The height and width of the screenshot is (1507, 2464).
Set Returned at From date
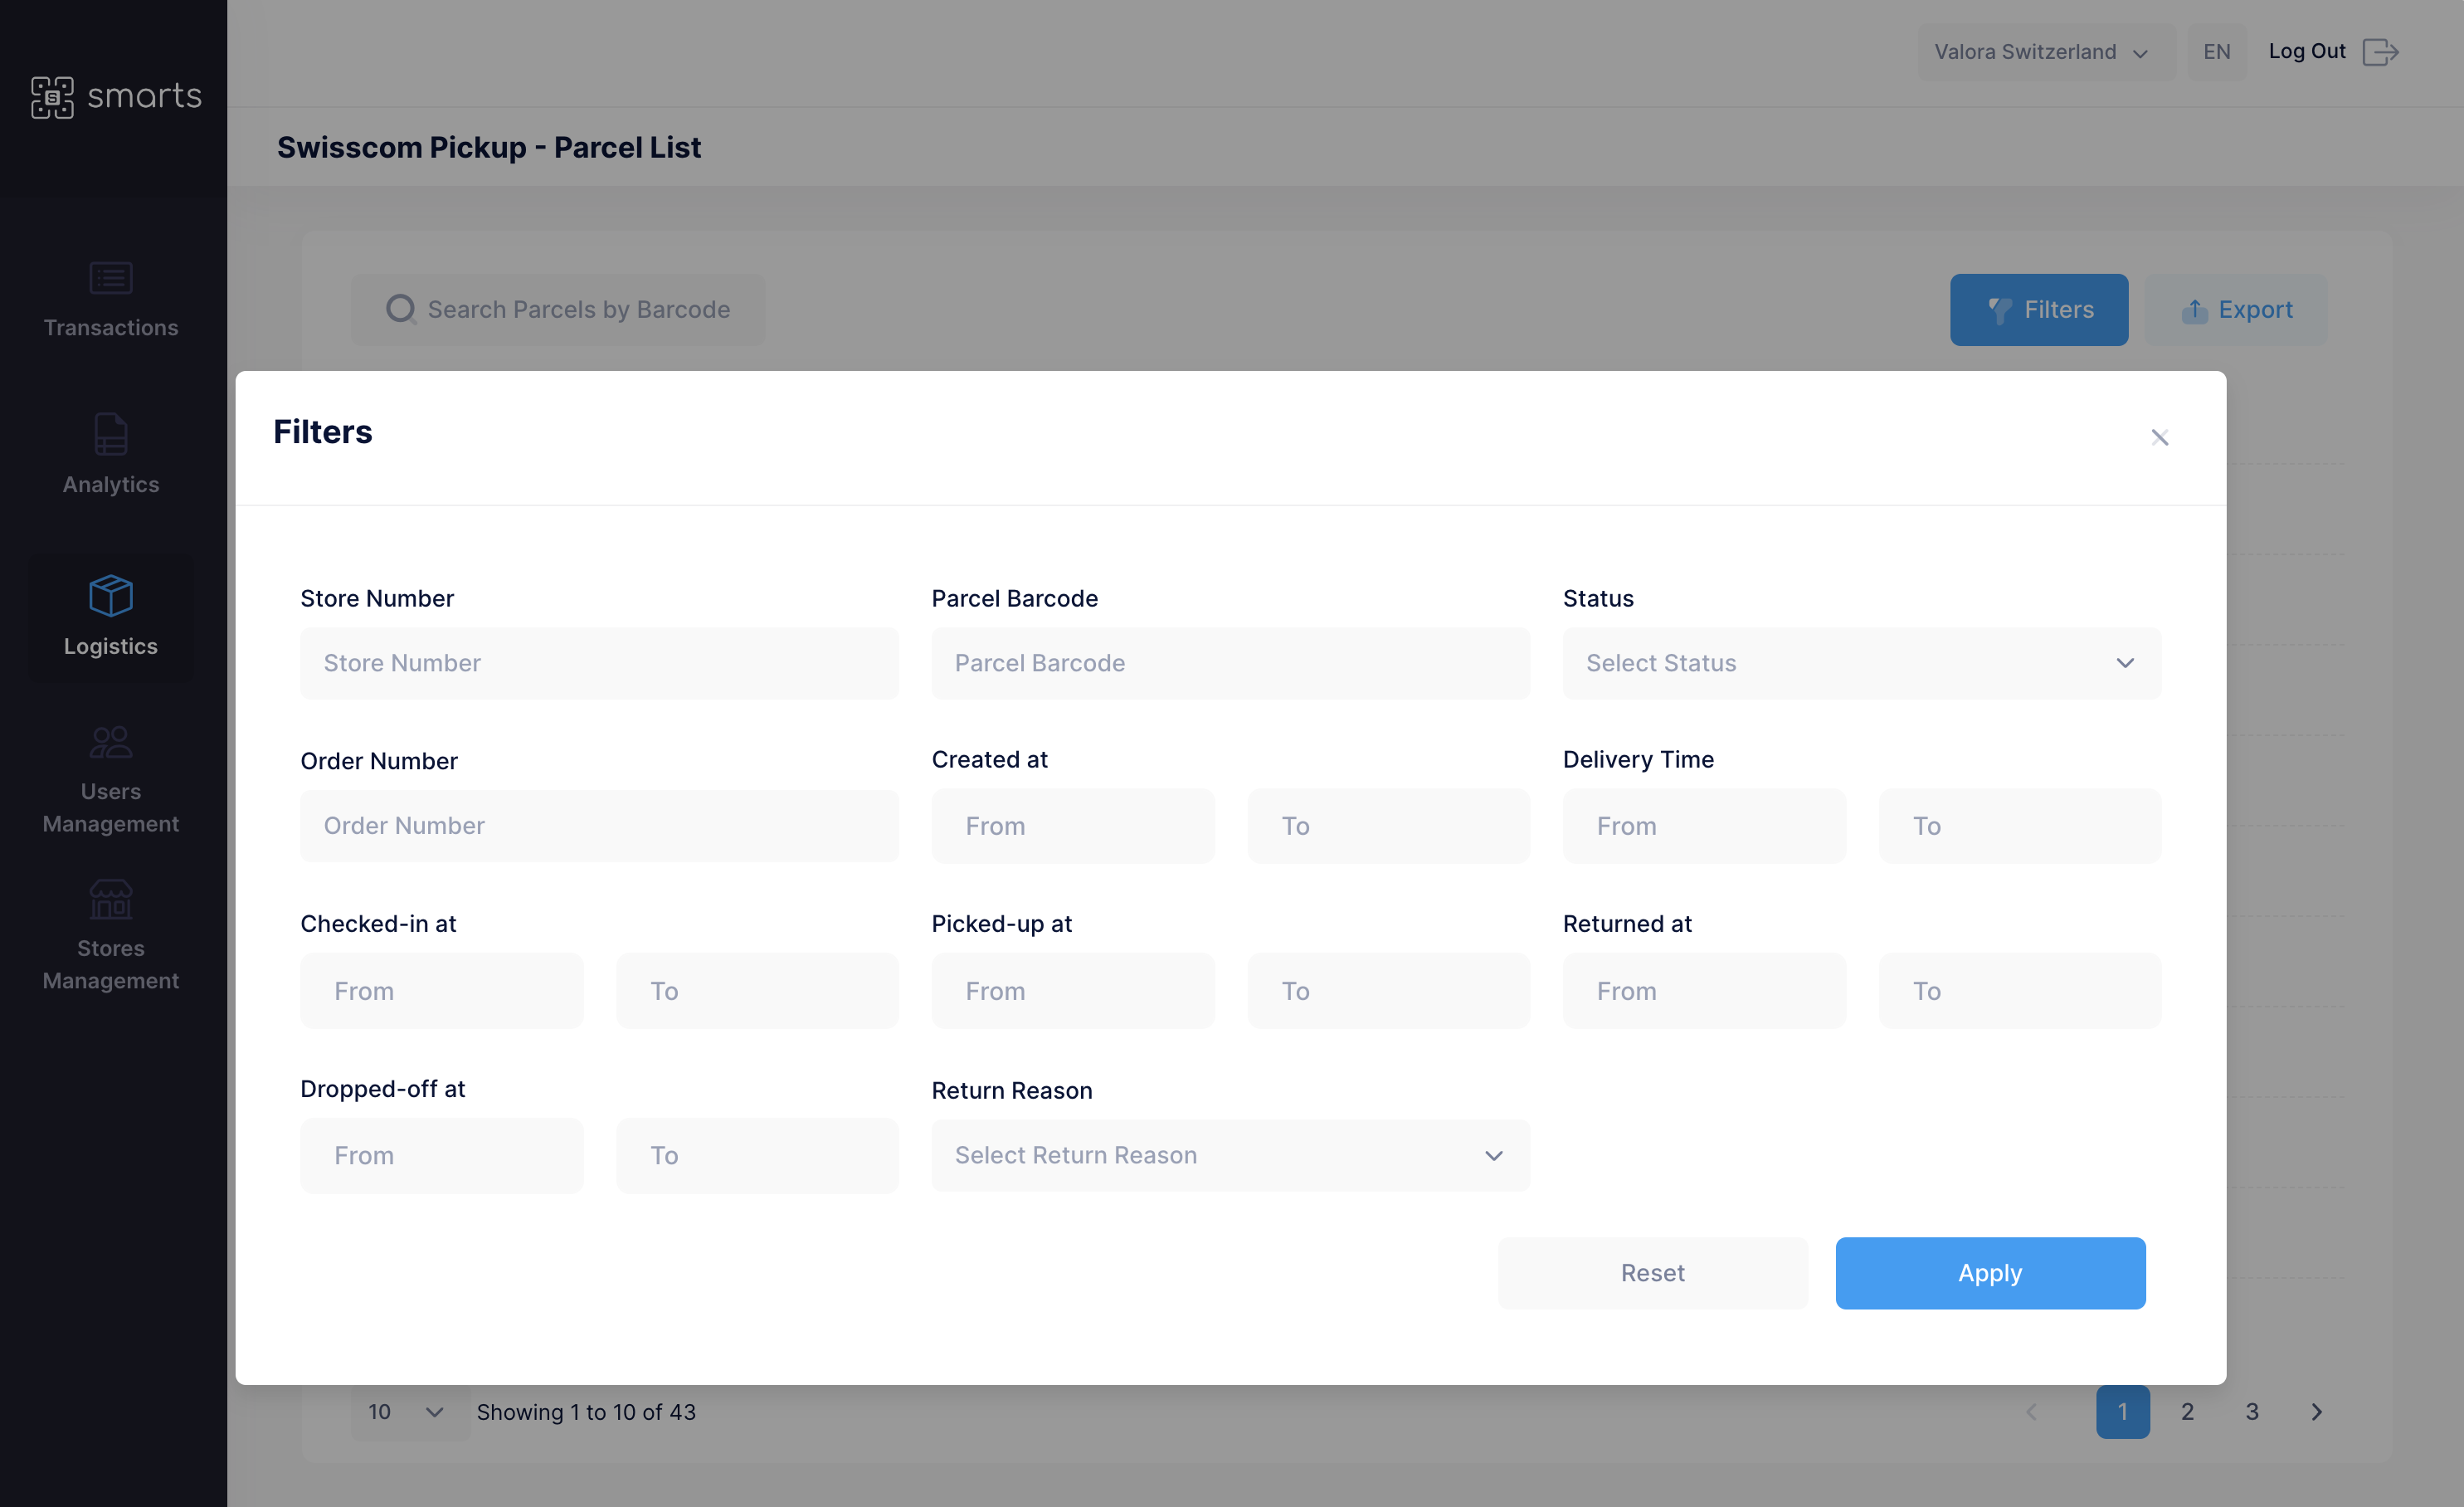tap(1704, 991)
